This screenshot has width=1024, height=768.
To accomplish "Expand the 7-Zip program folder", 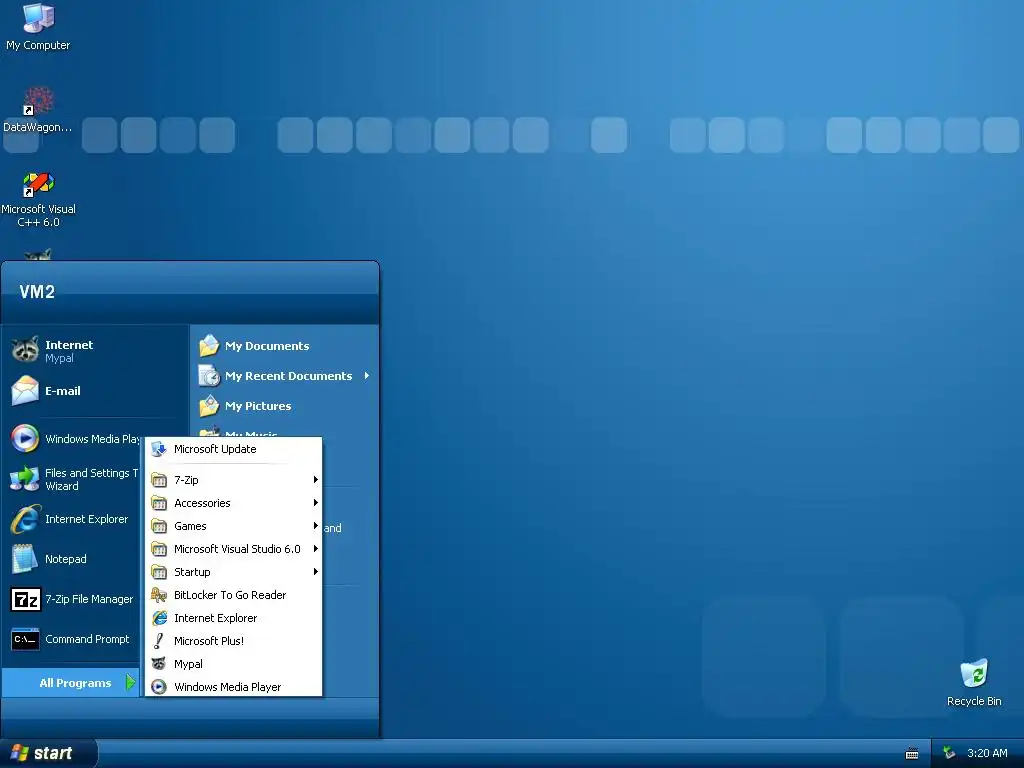I will [233, 480].
